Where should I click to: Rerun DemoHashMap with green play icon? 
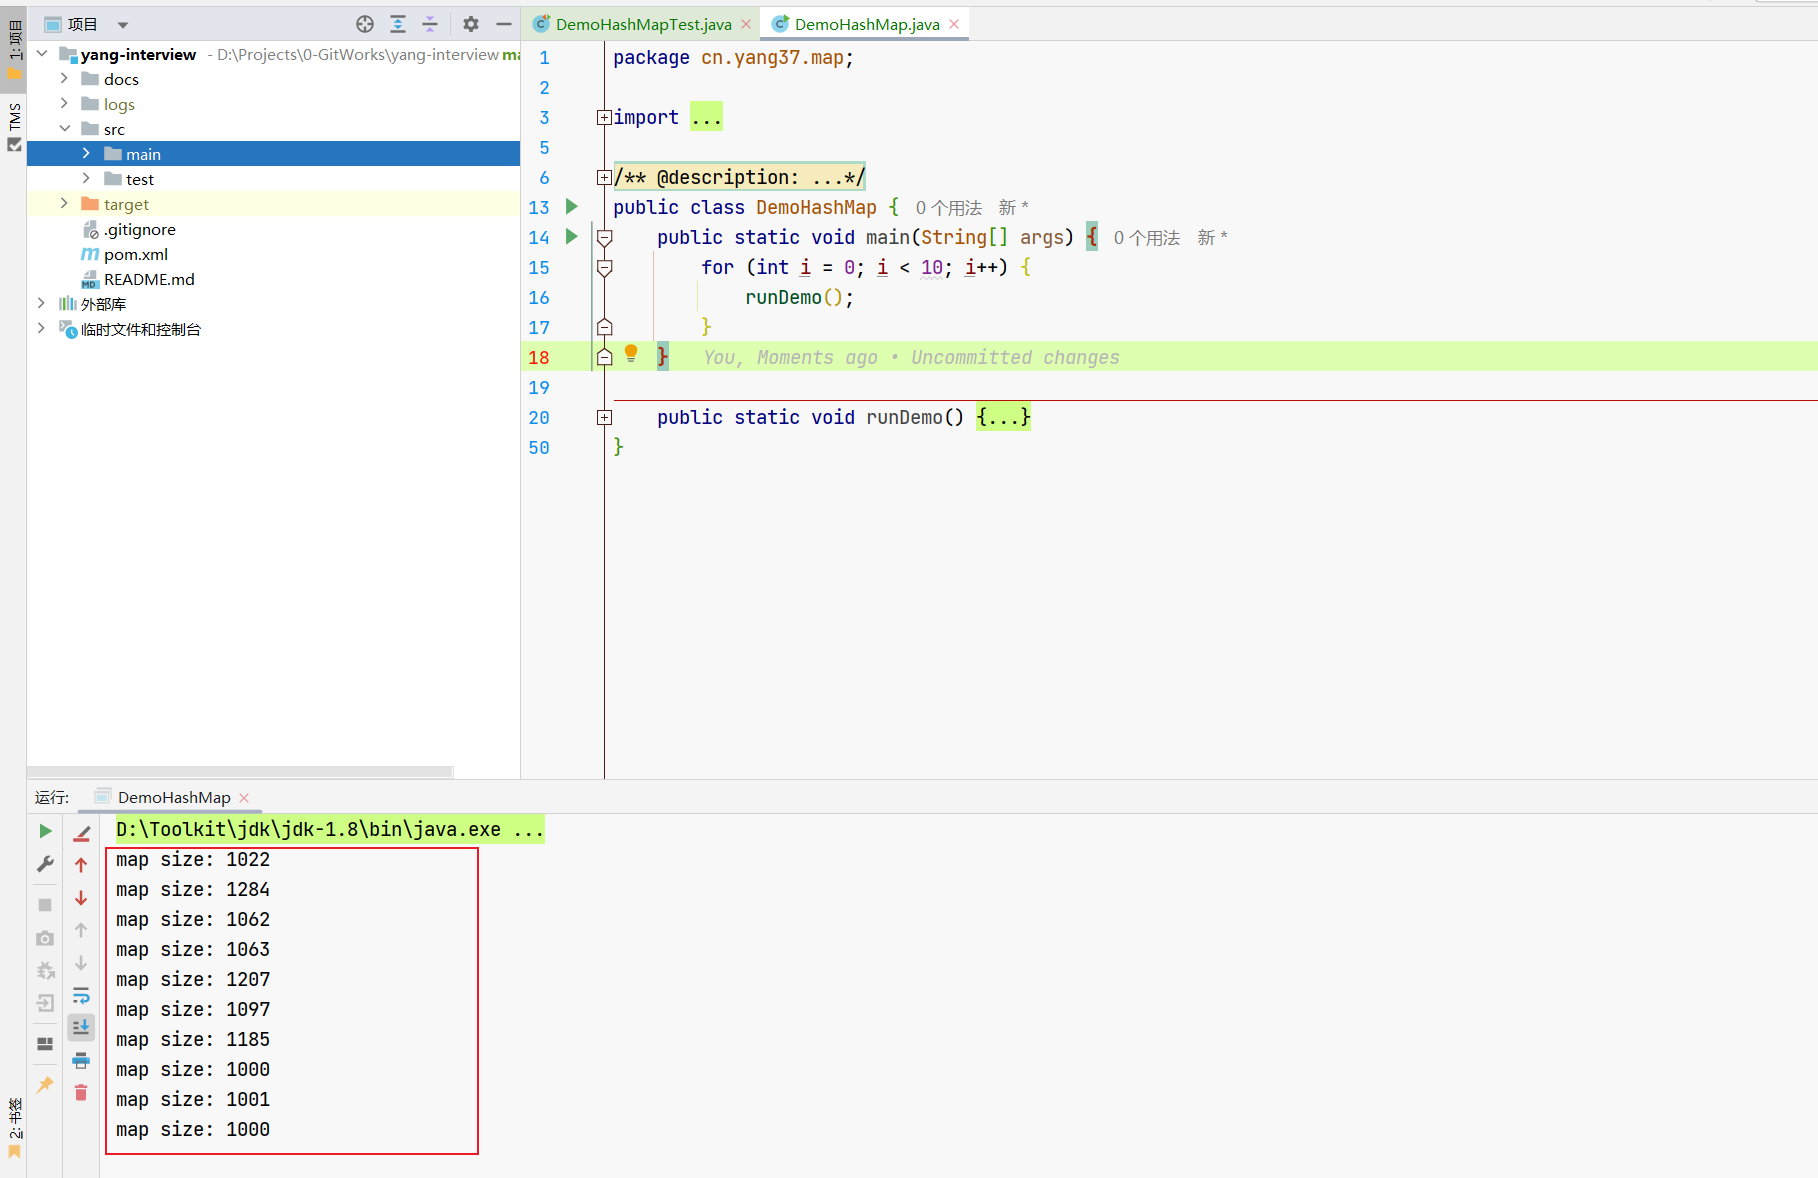click(45, 831)
